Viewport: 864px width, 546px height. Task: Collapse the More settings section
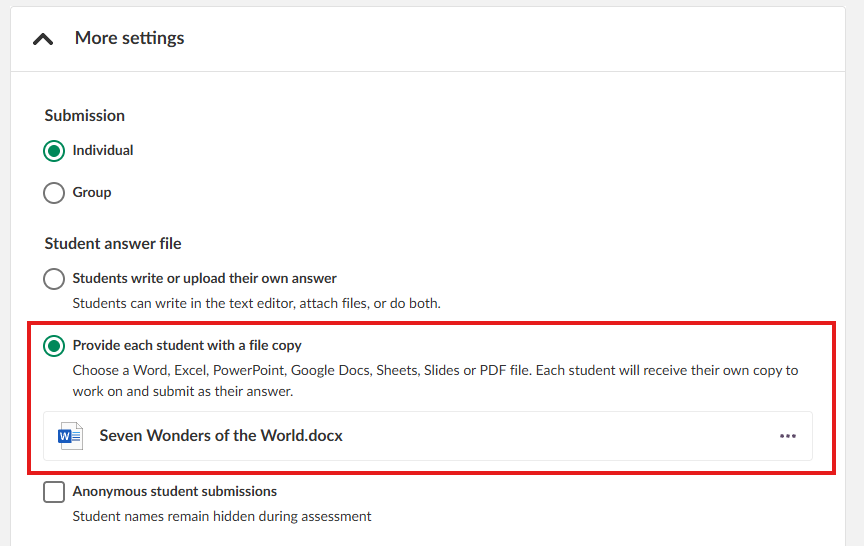click(43, 39)
